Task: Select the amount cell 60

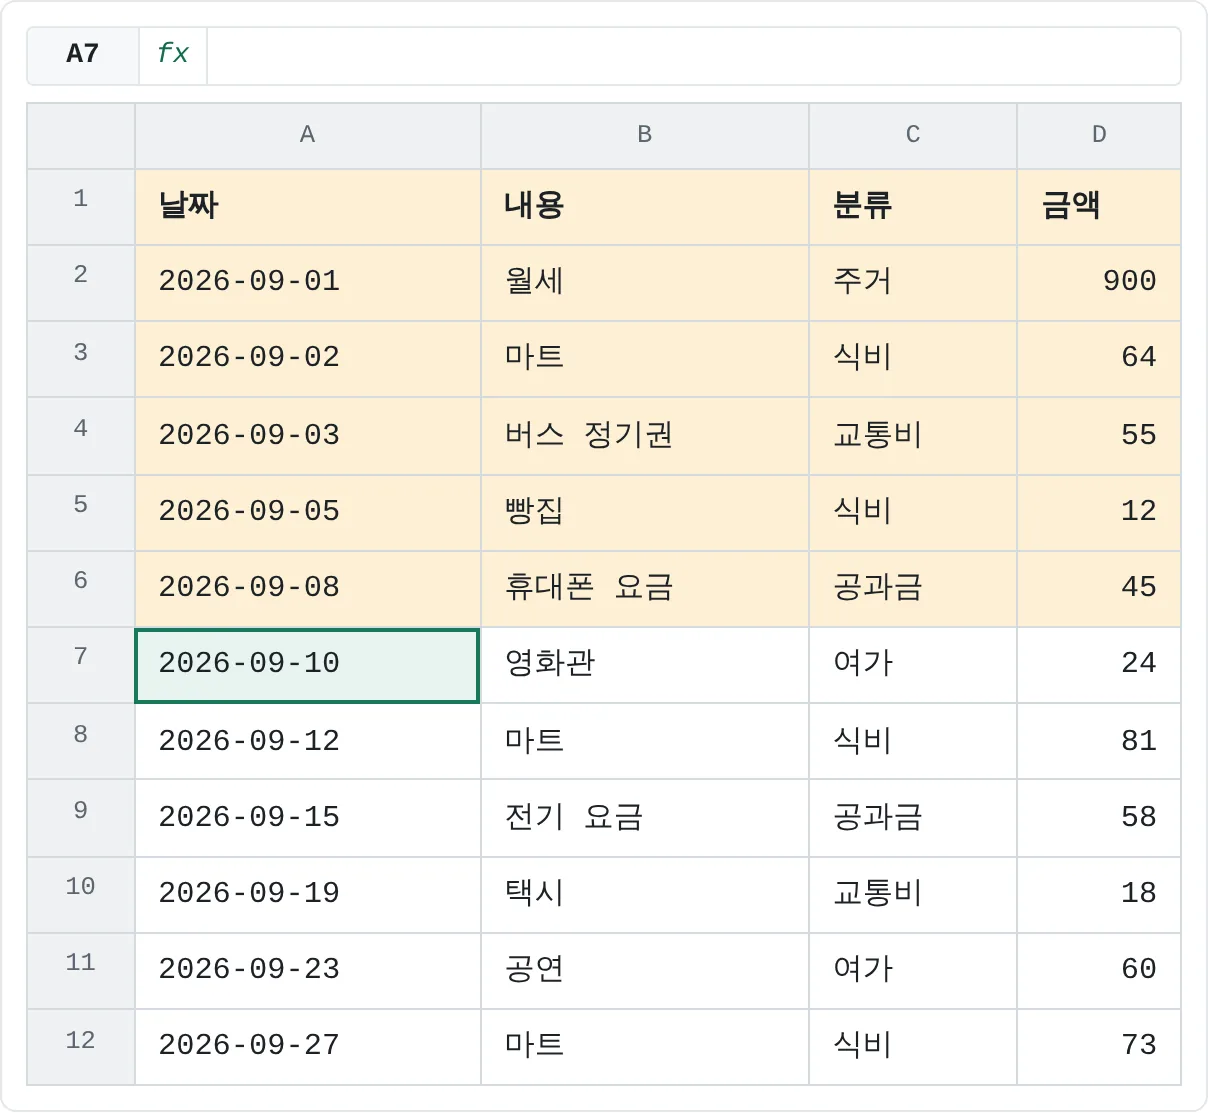Action: click(1099, 971)
